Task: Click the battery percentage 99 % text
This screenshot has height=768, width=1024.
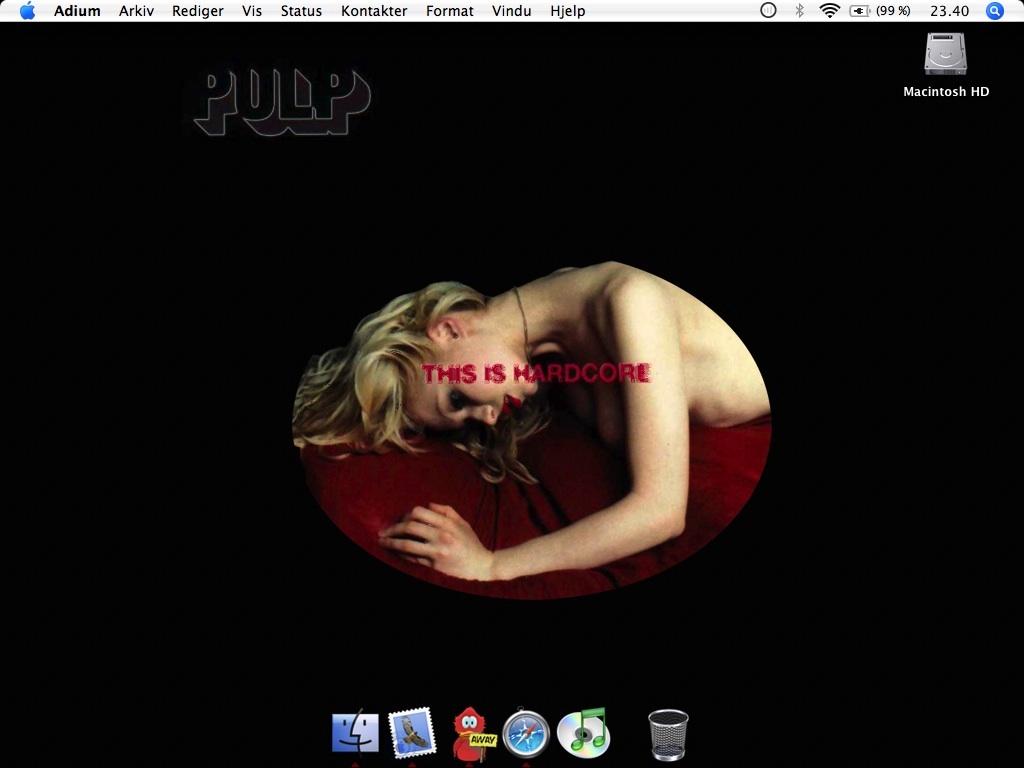Action: 893,11
